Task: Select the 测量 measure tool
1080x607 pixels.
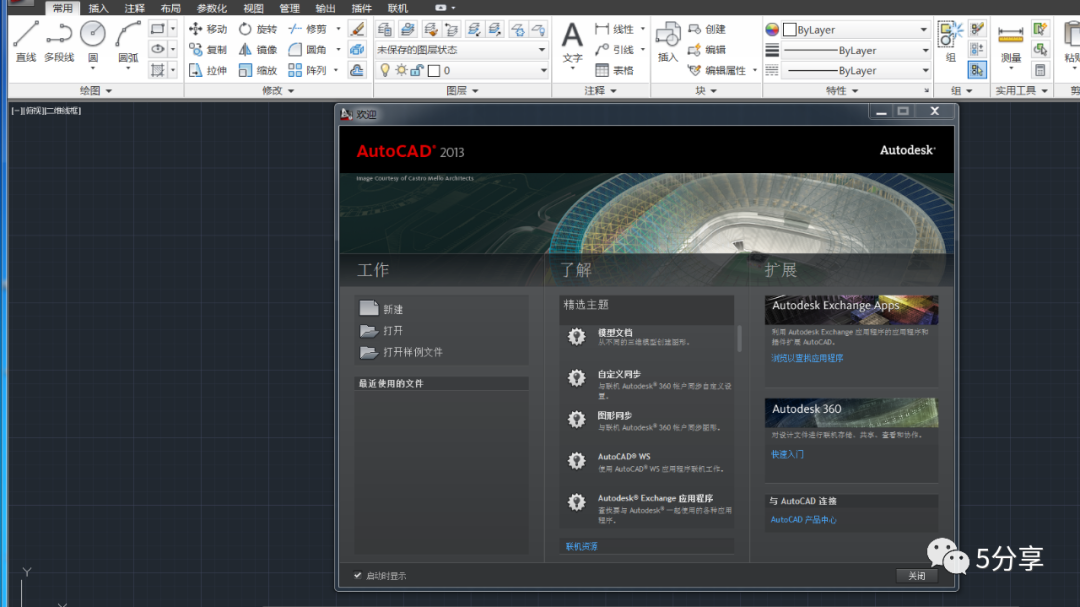Action: 1010,43
